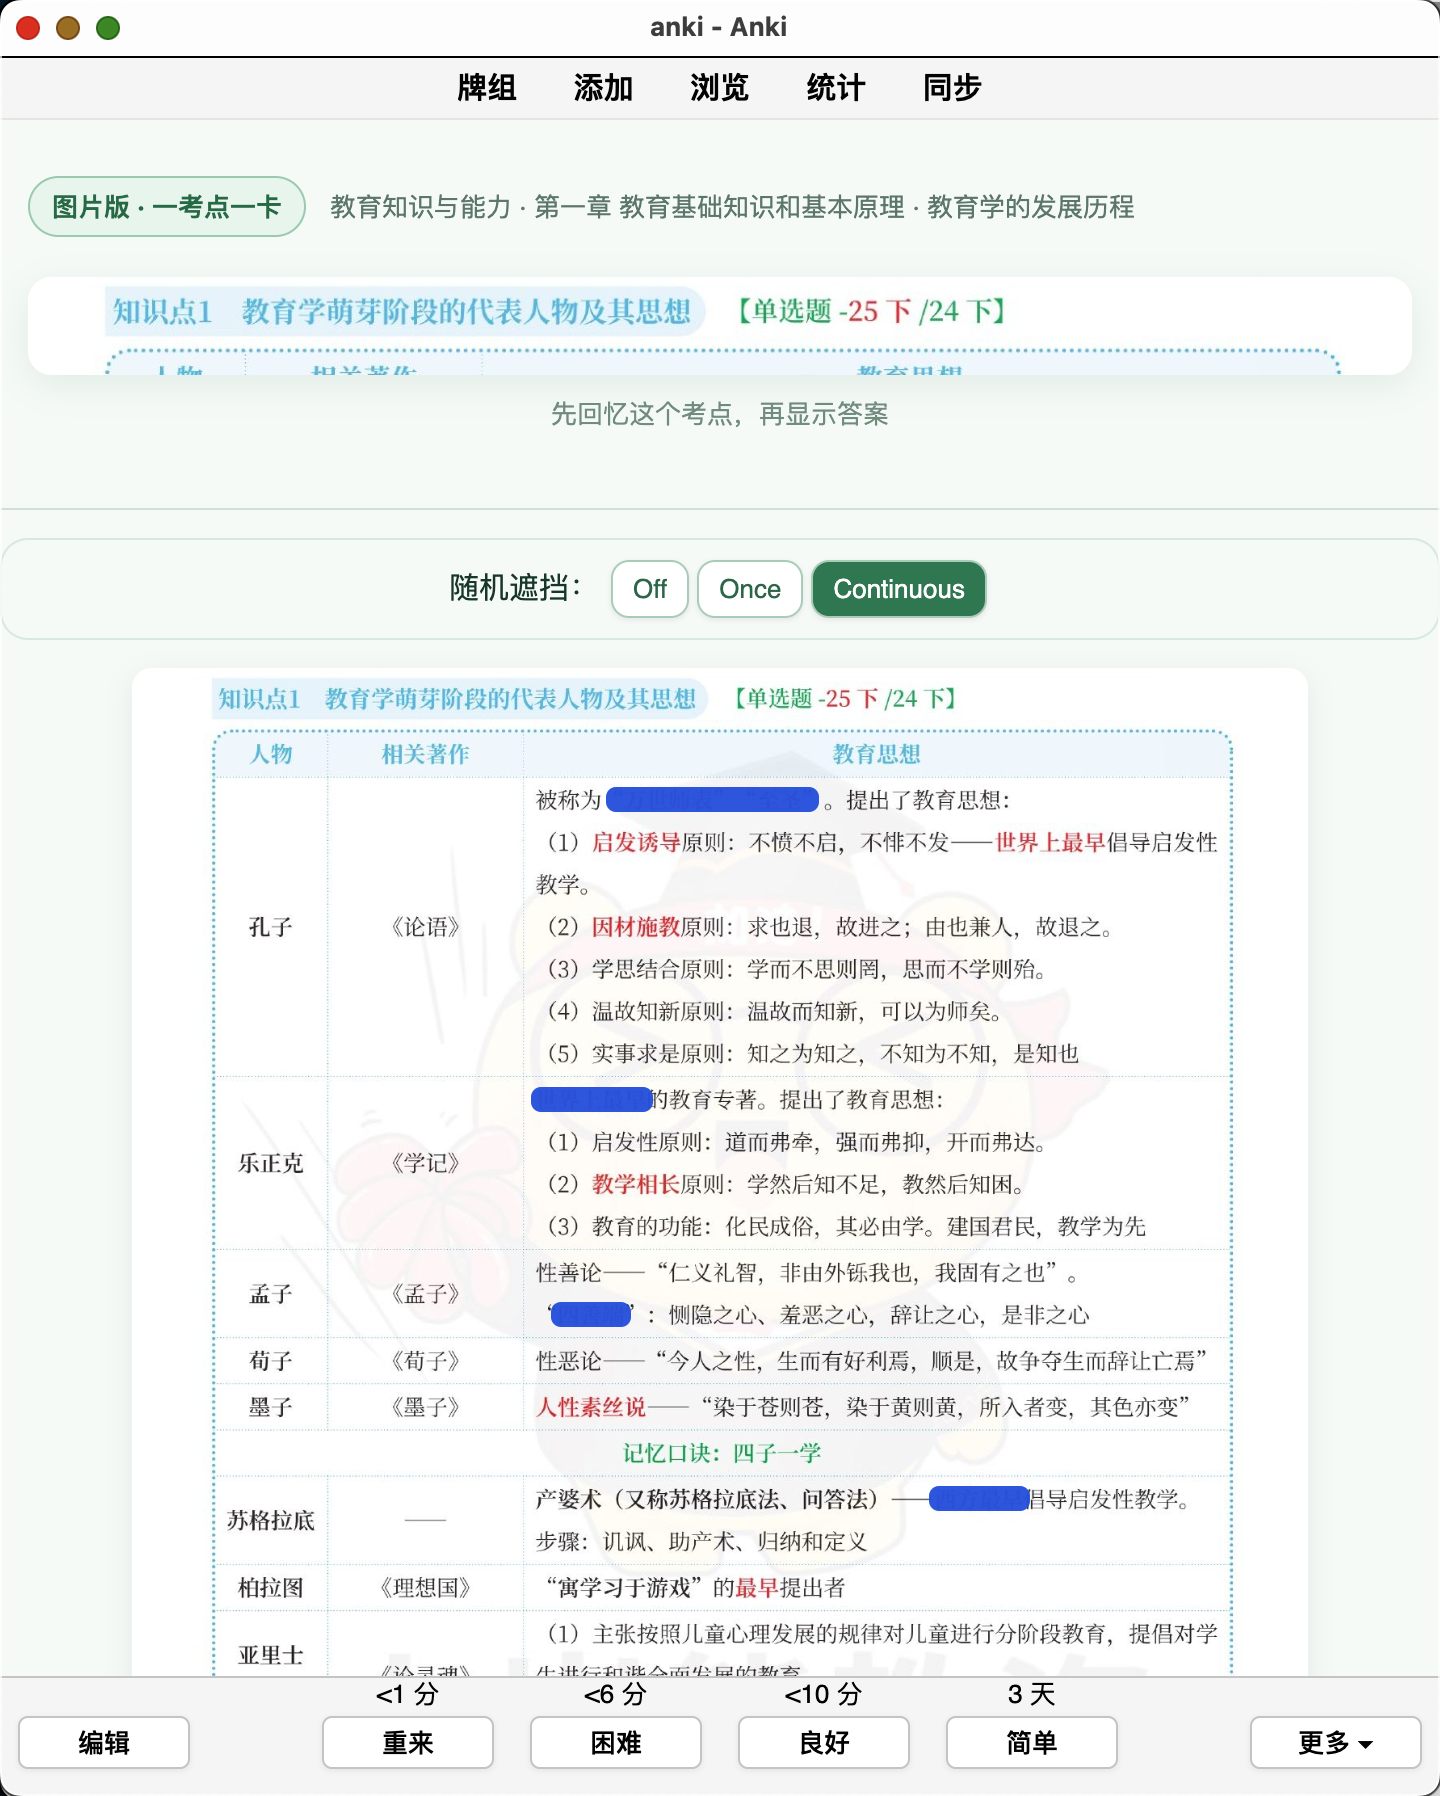1440x1796 pixels.
Task: Reveal the blue mask in the 苏格拉底 row
Action: pyautogui.click(x=979, y=1499)
